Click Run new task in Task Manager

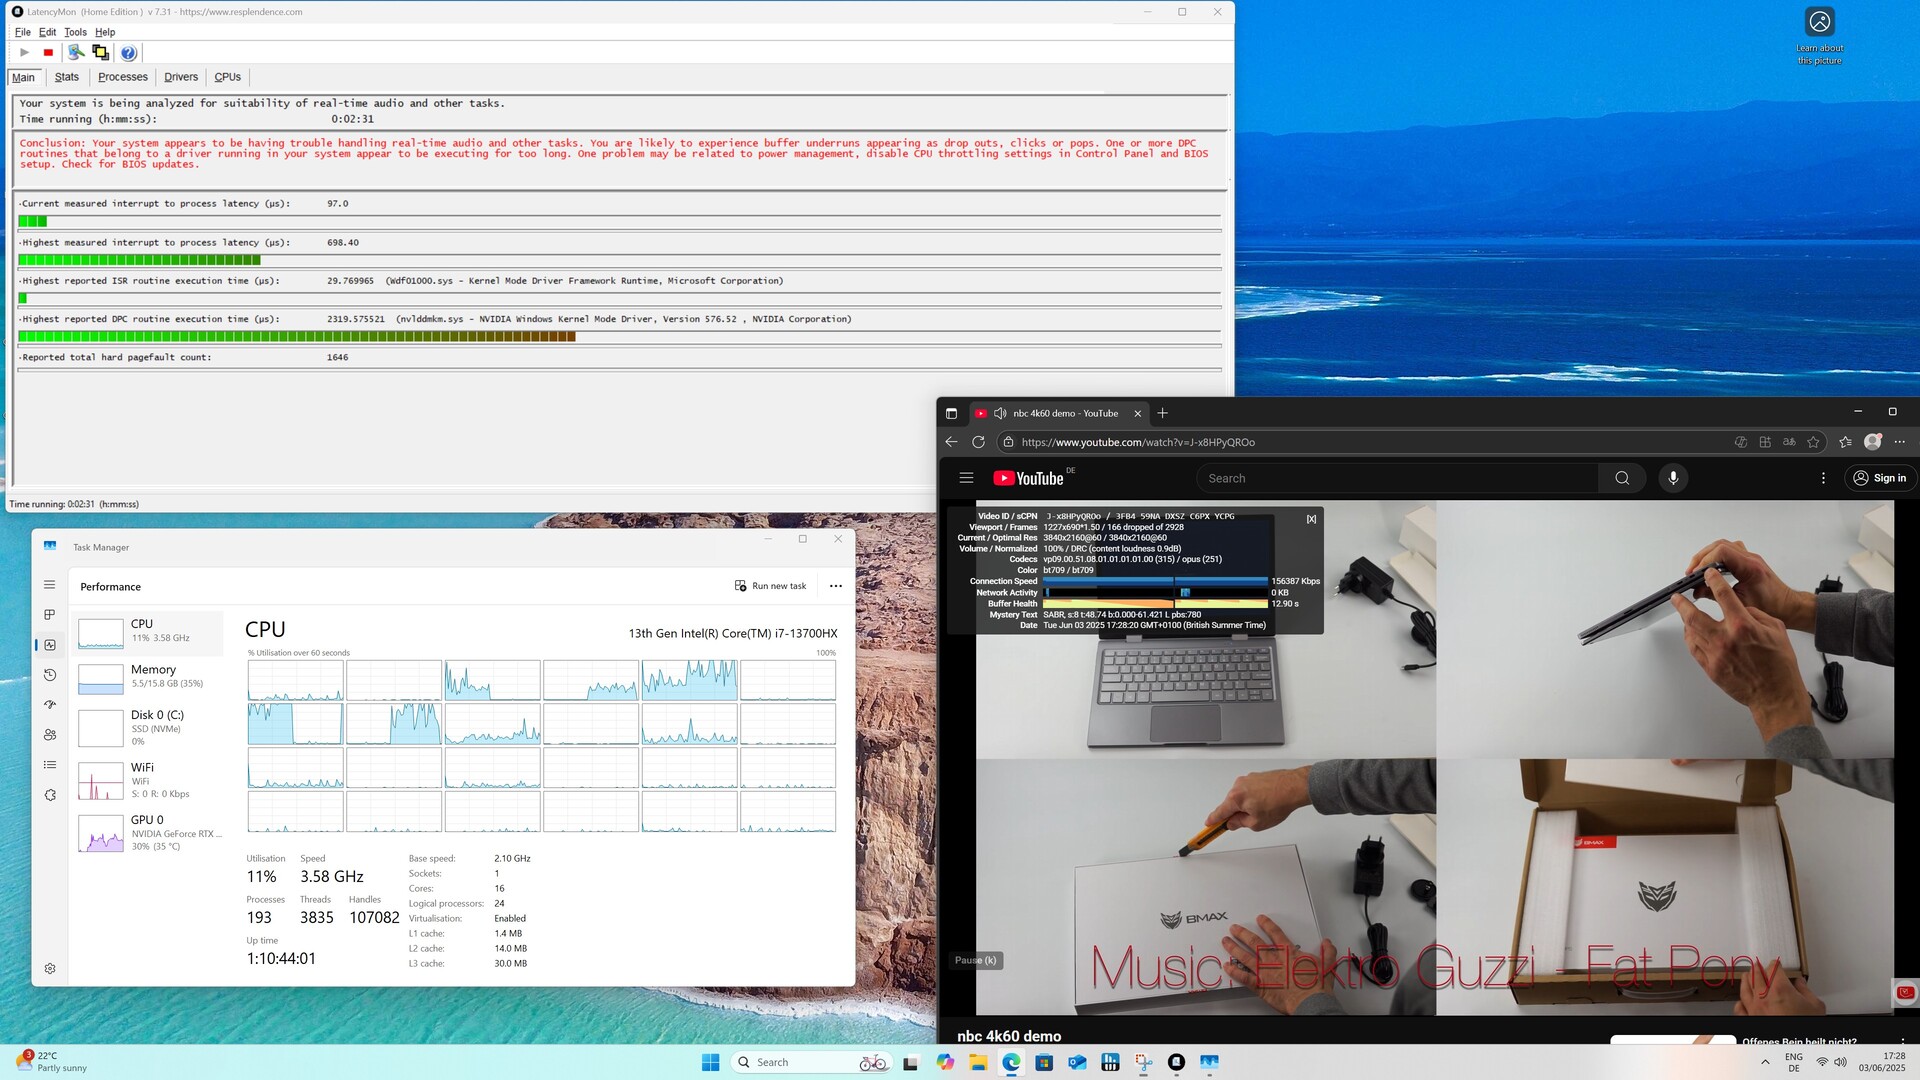tap(770, 586)
